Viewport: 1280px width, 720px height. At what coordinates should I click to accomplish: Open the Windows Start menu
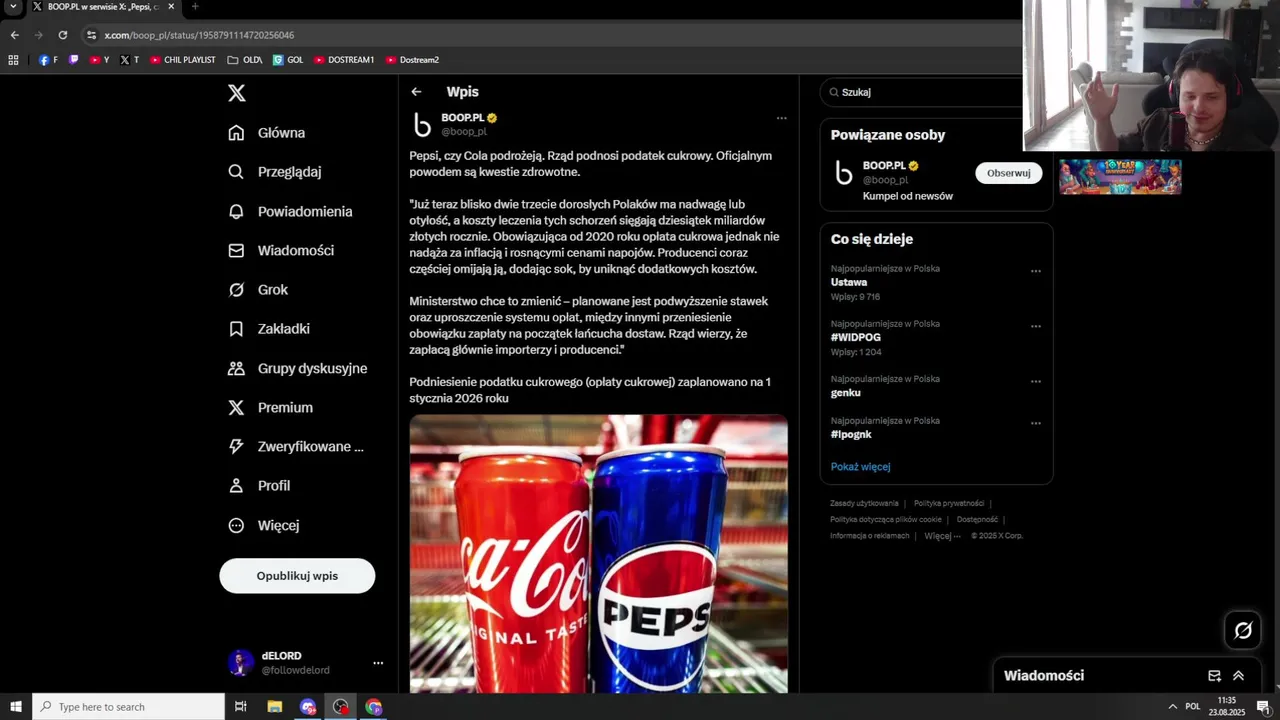coord(16,707)
